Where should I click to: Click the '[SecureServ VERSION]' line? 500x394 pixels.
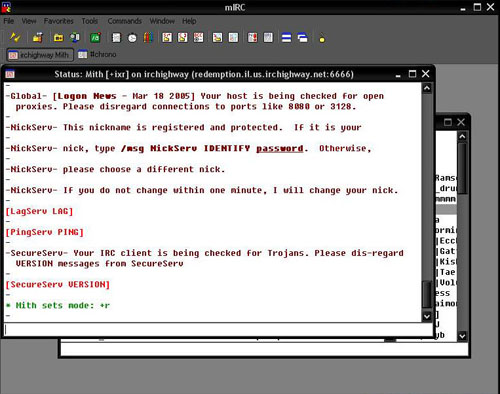click(58, 284)
